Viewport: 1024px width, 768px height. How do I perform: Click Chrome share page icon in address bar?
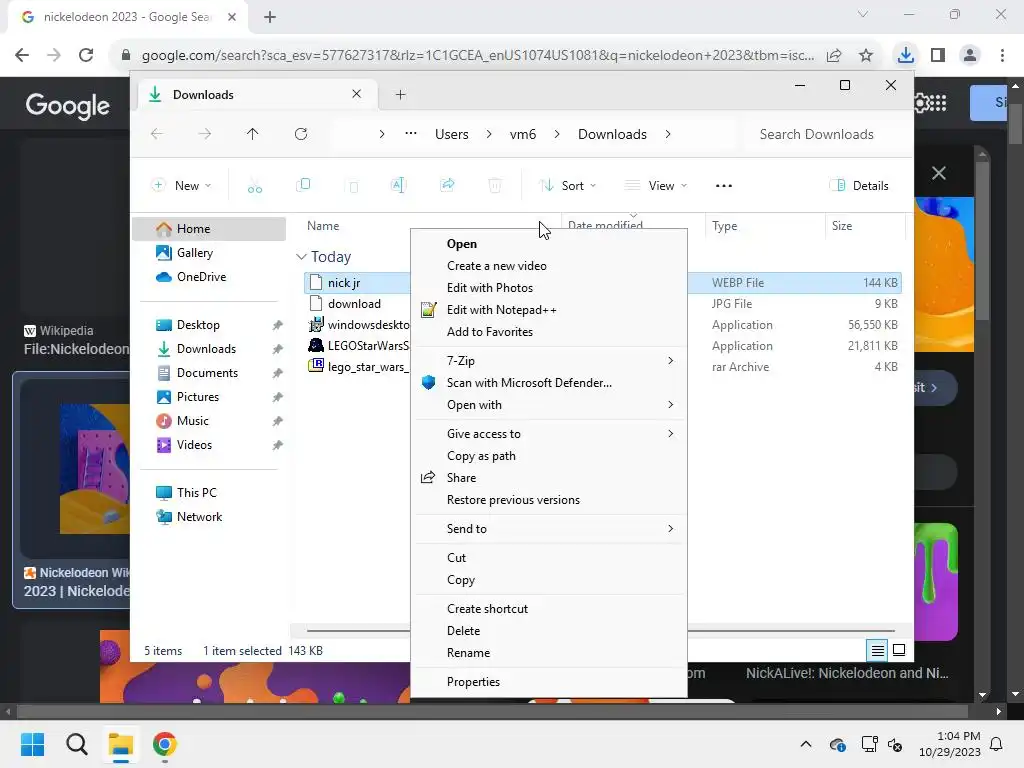click(x=834, y=56)
